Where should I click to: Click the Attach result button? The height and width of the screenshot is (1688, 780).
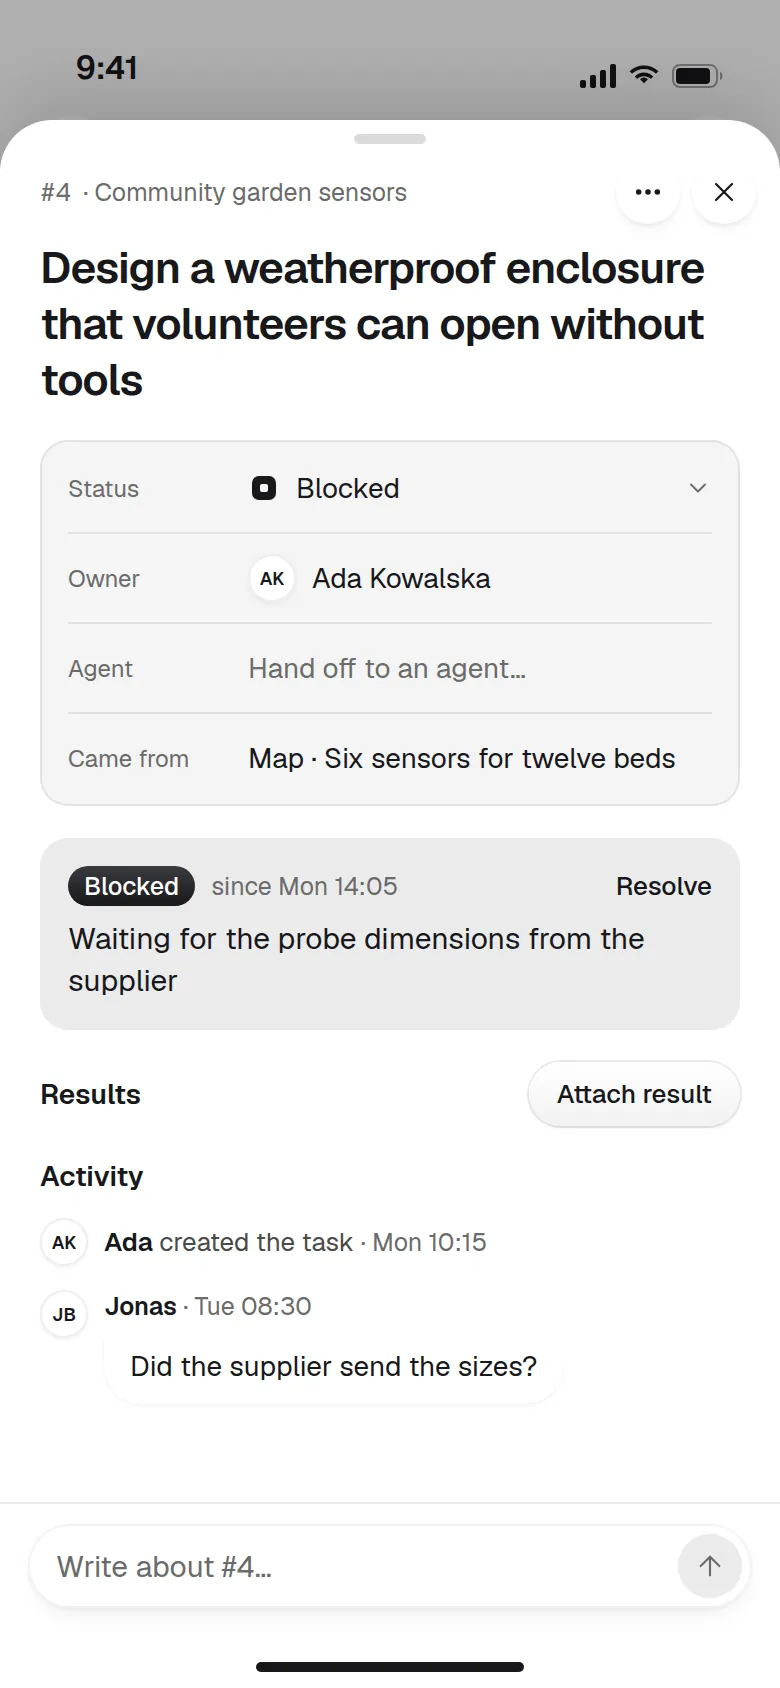(634, 1094)
